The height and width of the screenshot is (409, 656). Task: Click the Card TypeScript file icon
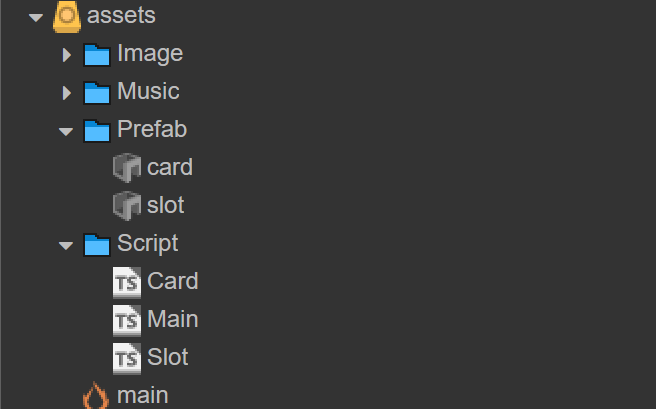[127, 282]
